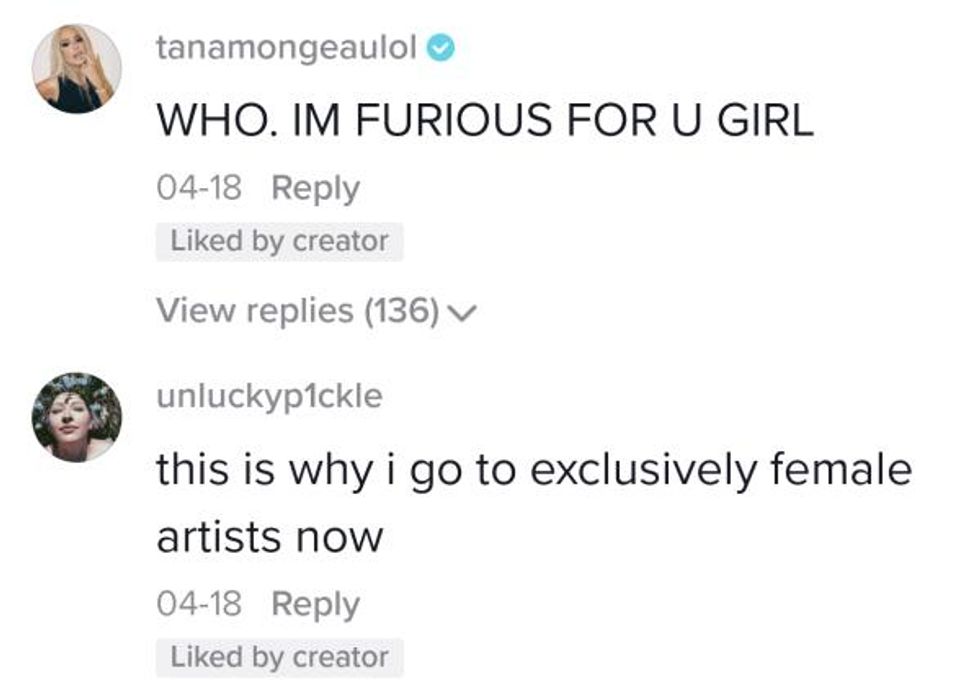
Task: Click Liked by creator badge under unluckyp1ckle
Action: click(279, 657)
